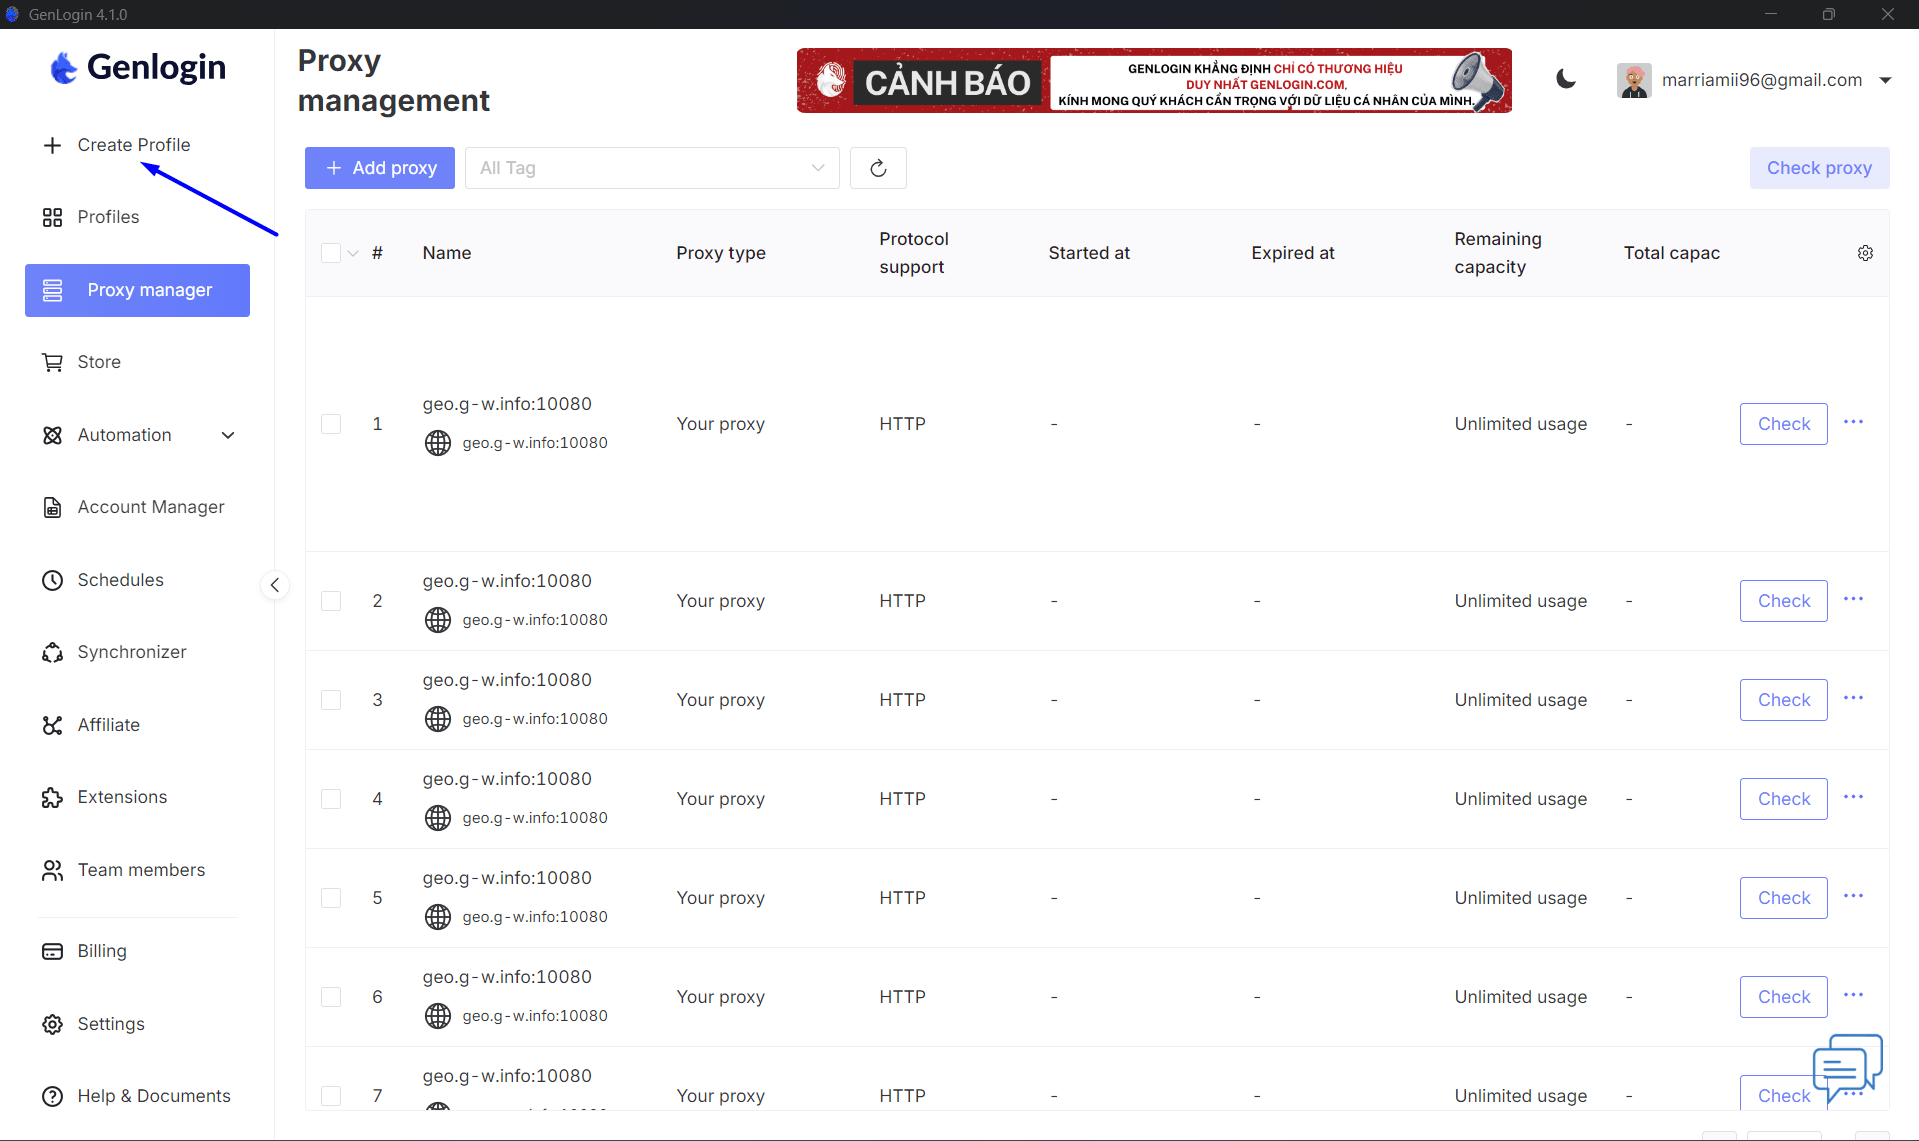Screen dimensions: 1919x1141
Task: Open more options for proxy row 4
Action: [x=1853, y=797]
